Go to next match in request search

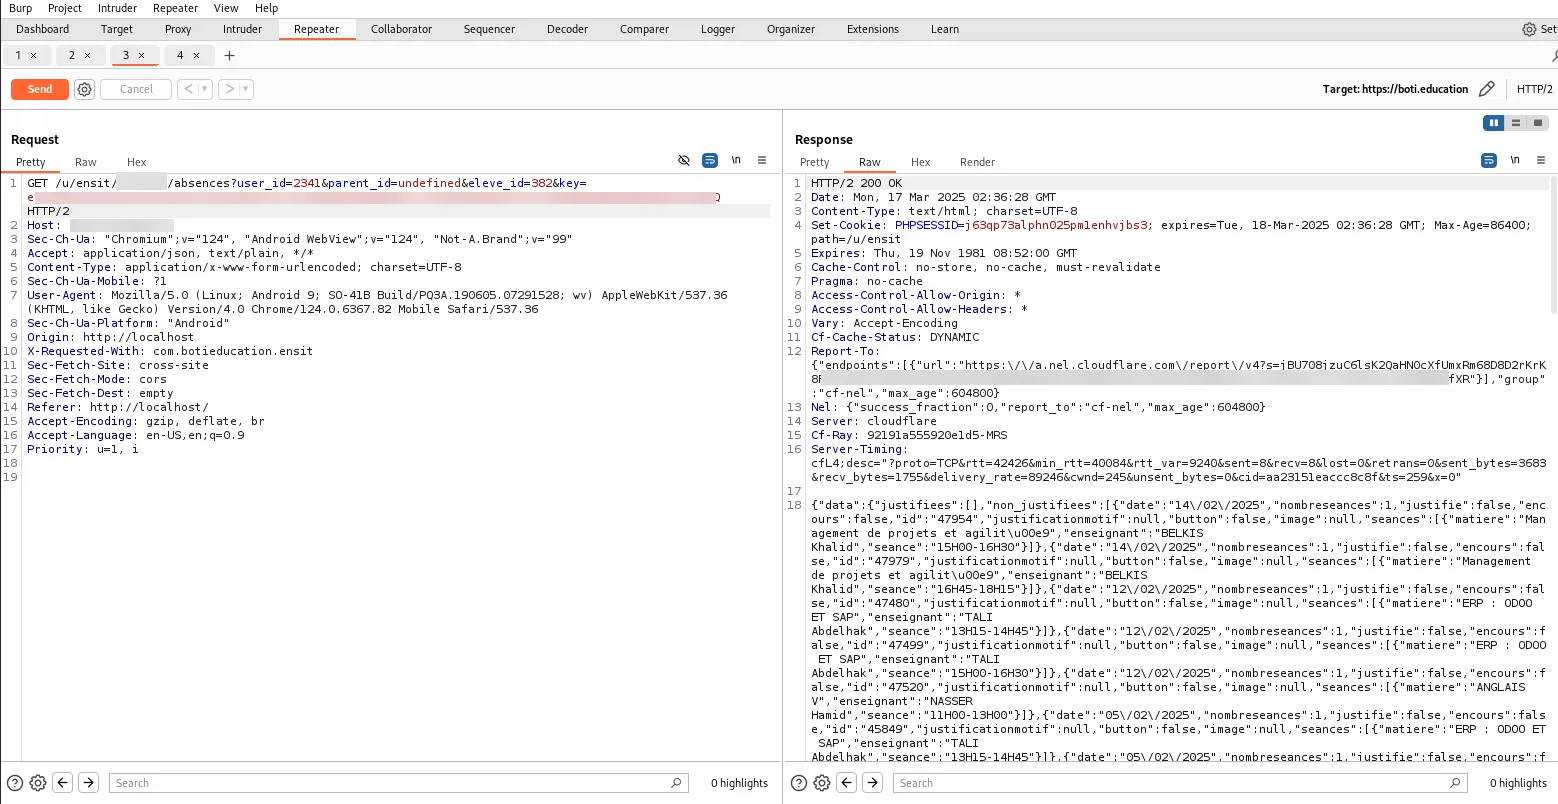88,783
